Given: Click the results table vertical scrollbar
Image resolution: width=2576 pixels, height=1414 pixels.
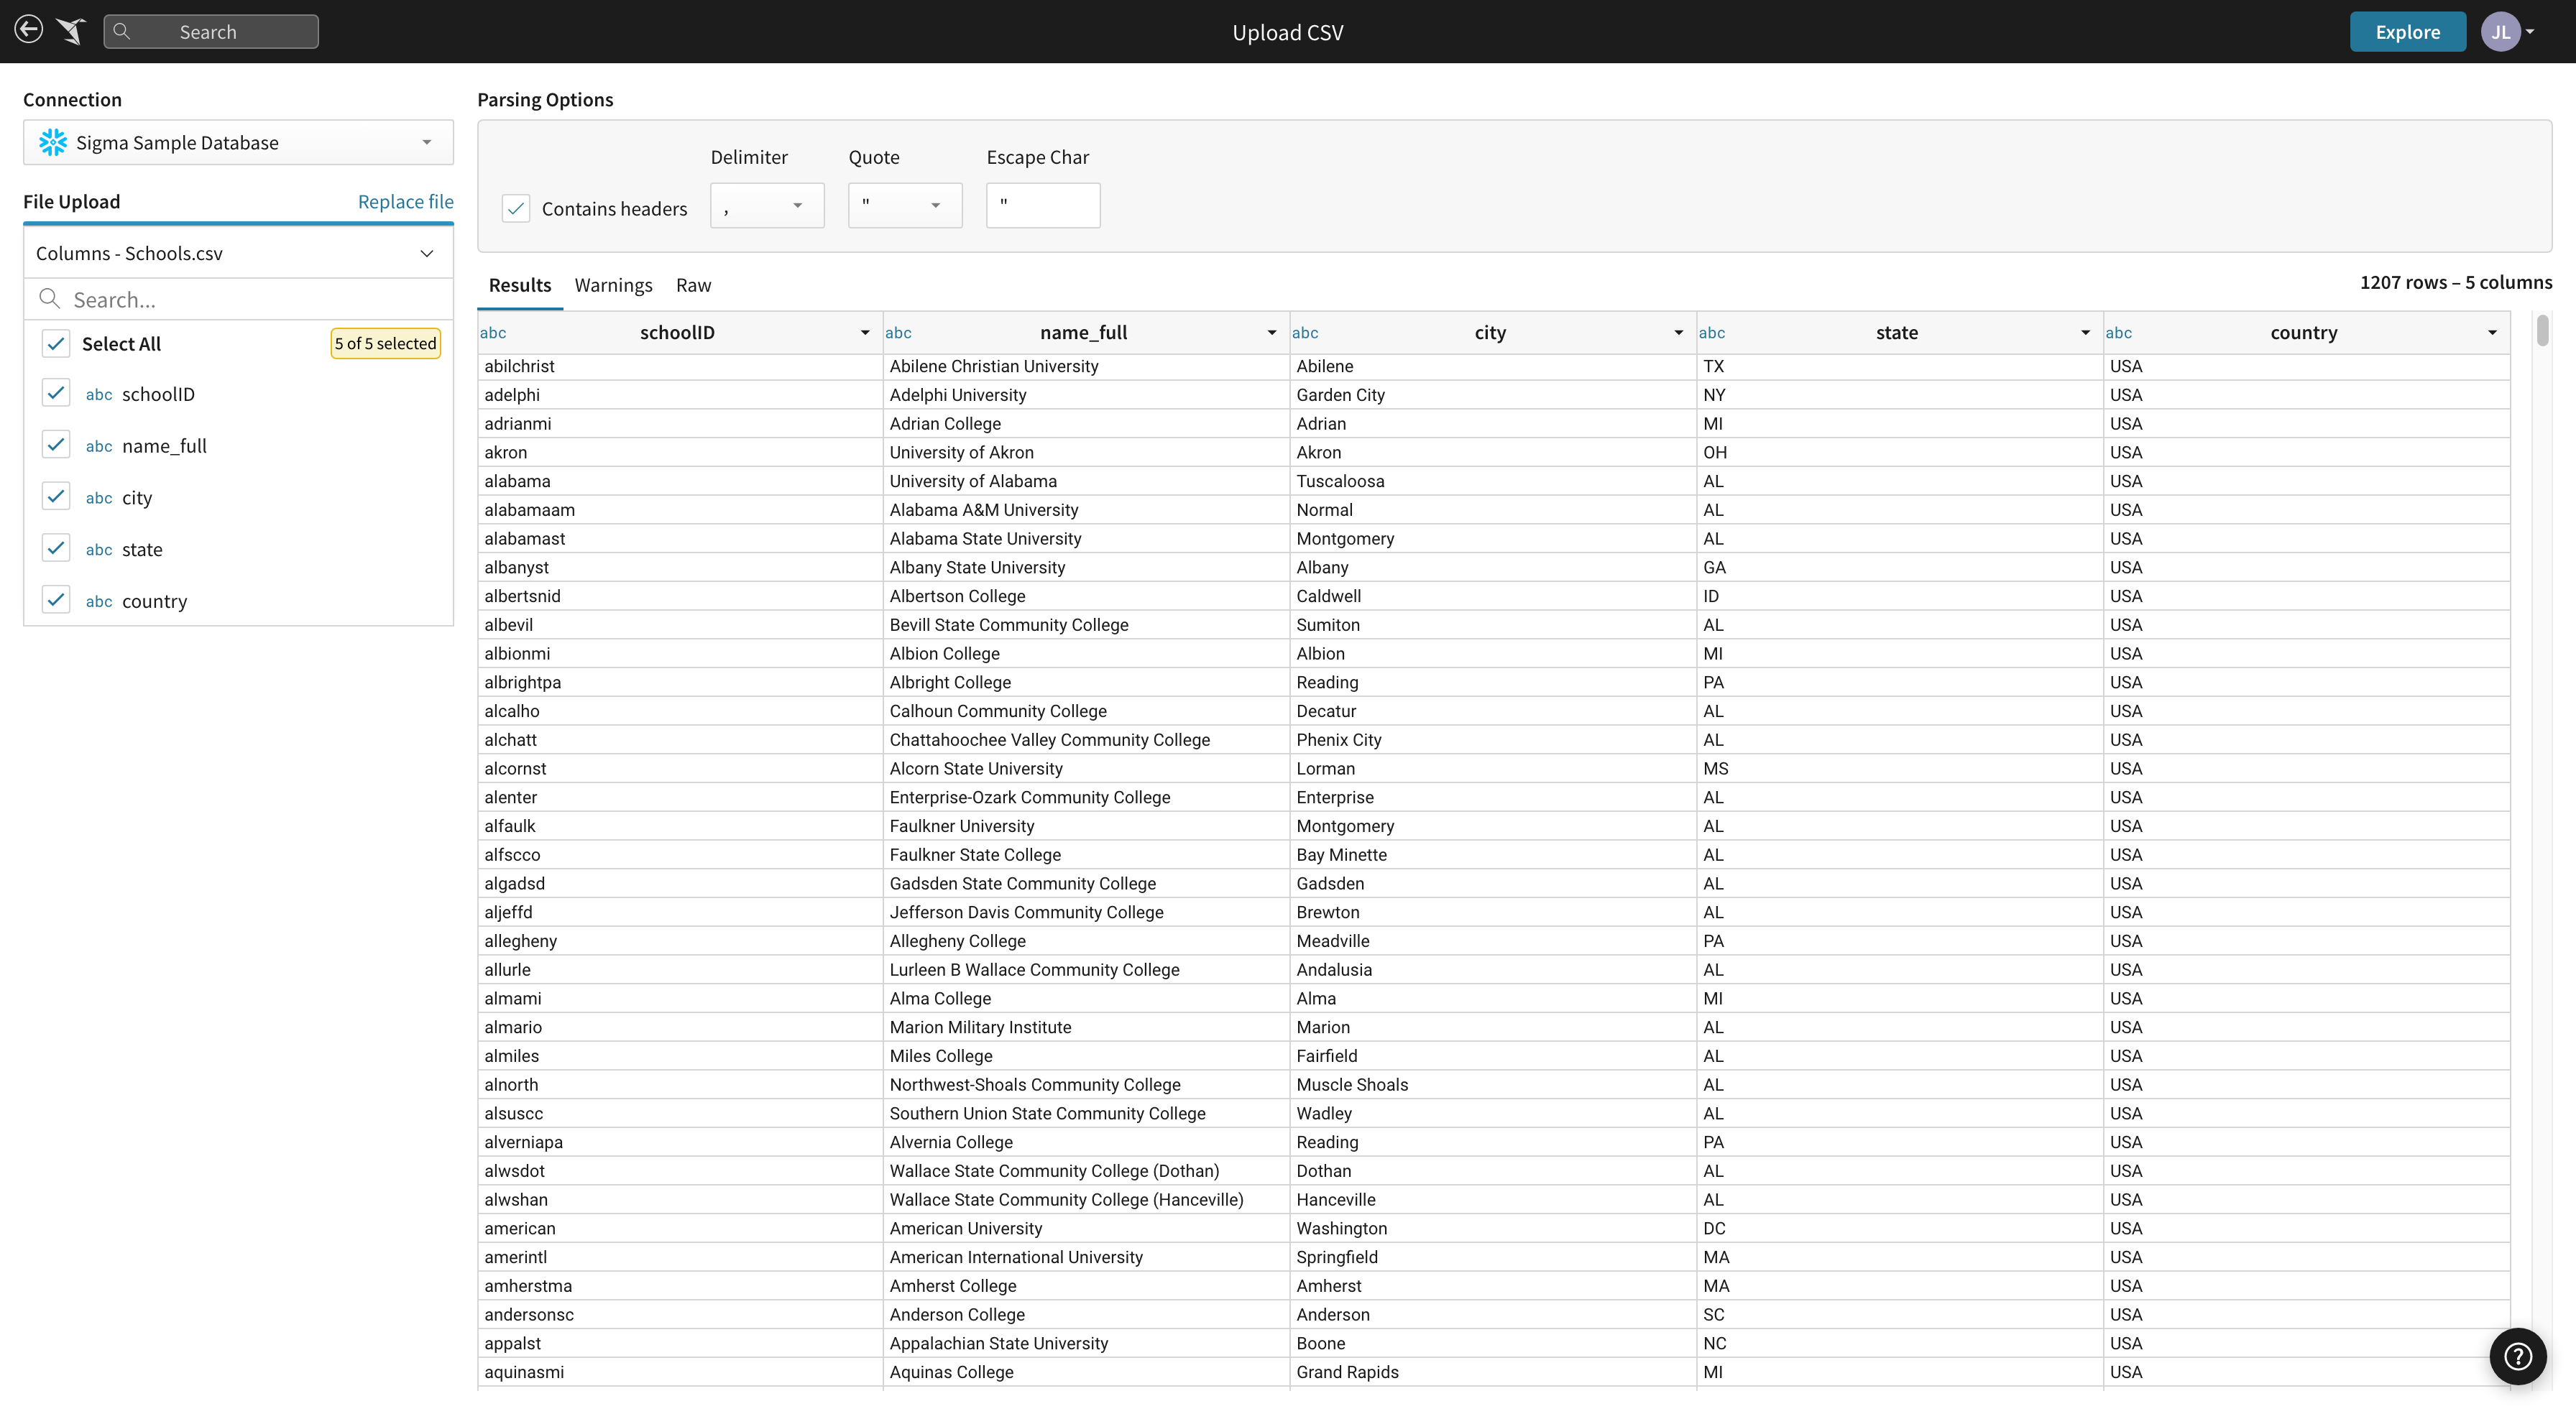Looking at the screenshot, I should point(2543,330).
